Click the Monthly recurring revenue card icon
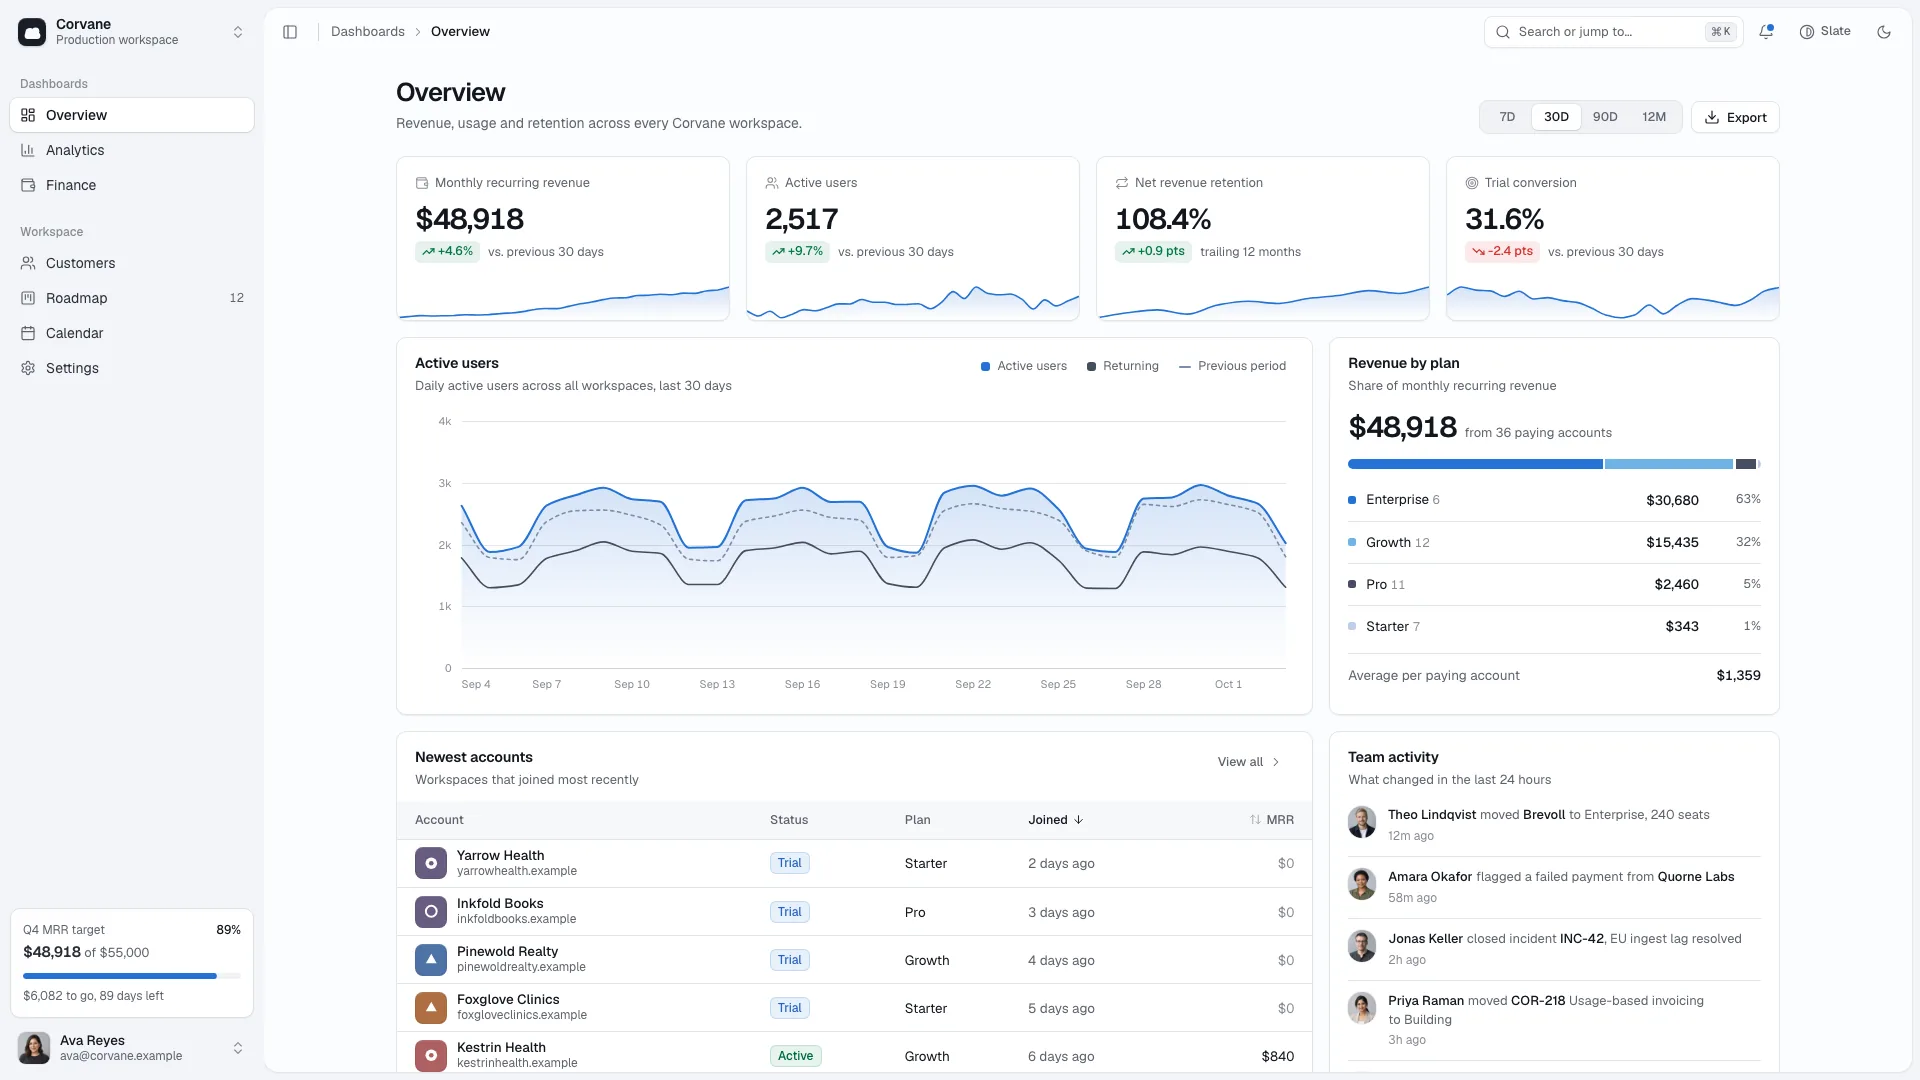1920x1080 pixels. tap(422, 183)
